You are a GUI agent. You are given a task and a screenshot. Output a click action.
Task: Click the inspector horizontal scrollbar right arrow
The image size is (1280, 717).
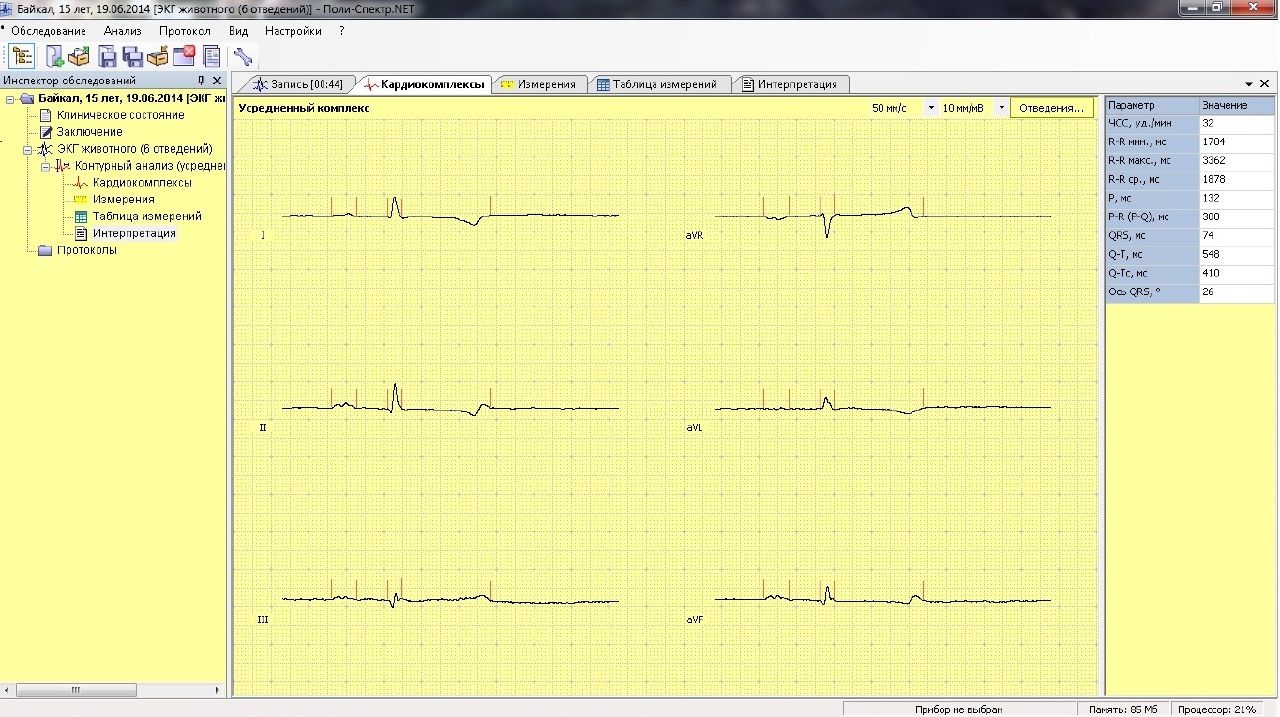click(218, 690)
